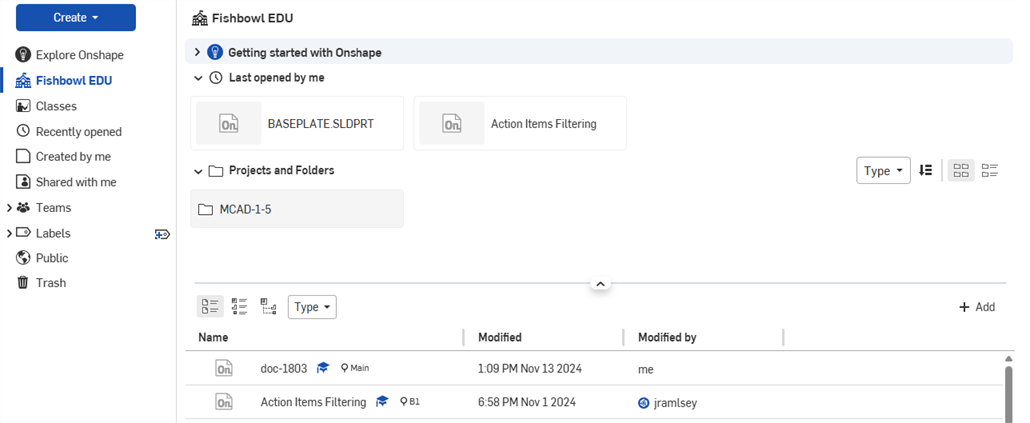Image resolution: width=1030 pixels, height=423 pixels.
Task: Click the Created by me document icon
Action: click(x=23, y=156)
